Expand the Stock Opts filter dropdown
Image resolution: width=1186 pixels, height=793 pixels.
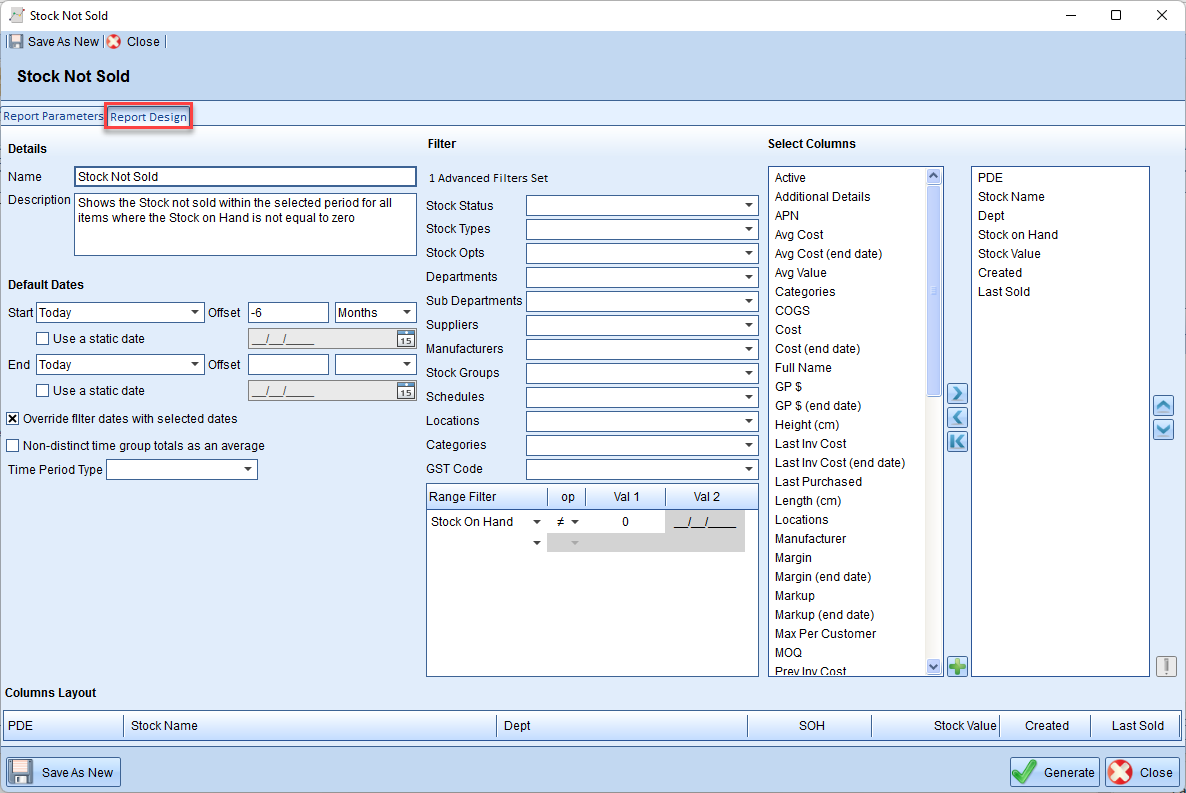click(749, 253)
